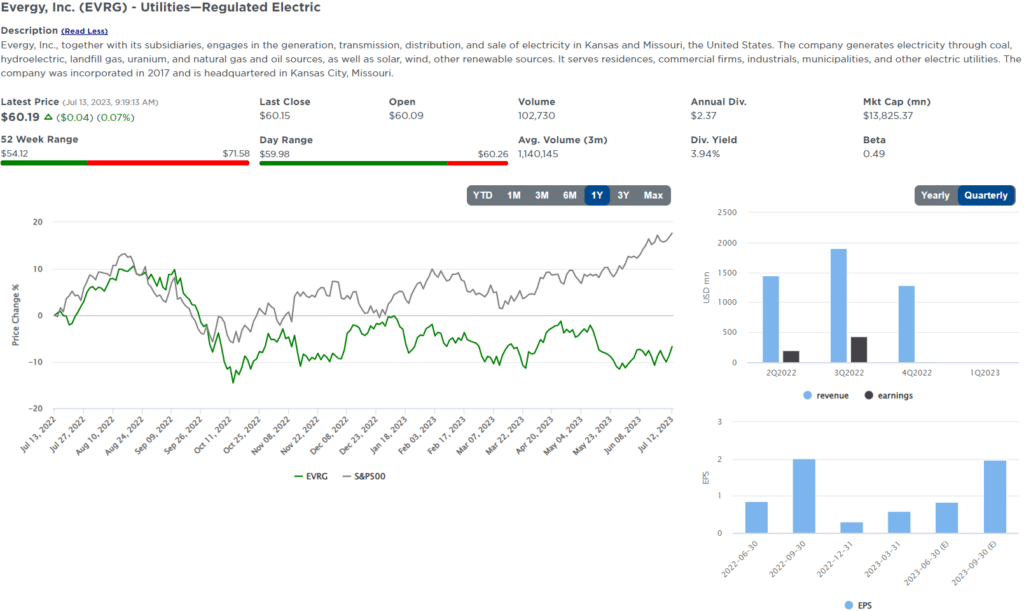Viewport: 1024px width, 611px height.
Task: Click the 2023-03-31 EPS bar
Action: (899, 522)
